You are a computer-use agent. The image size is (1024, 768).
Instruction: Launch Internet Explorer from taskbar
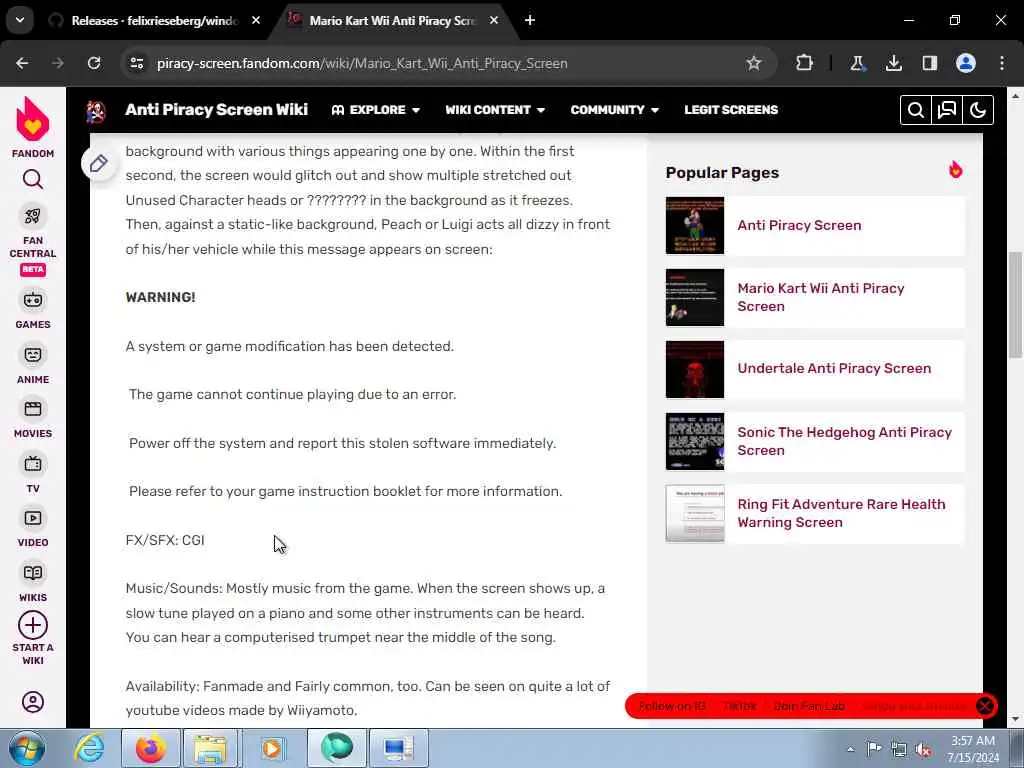(89, 749)
